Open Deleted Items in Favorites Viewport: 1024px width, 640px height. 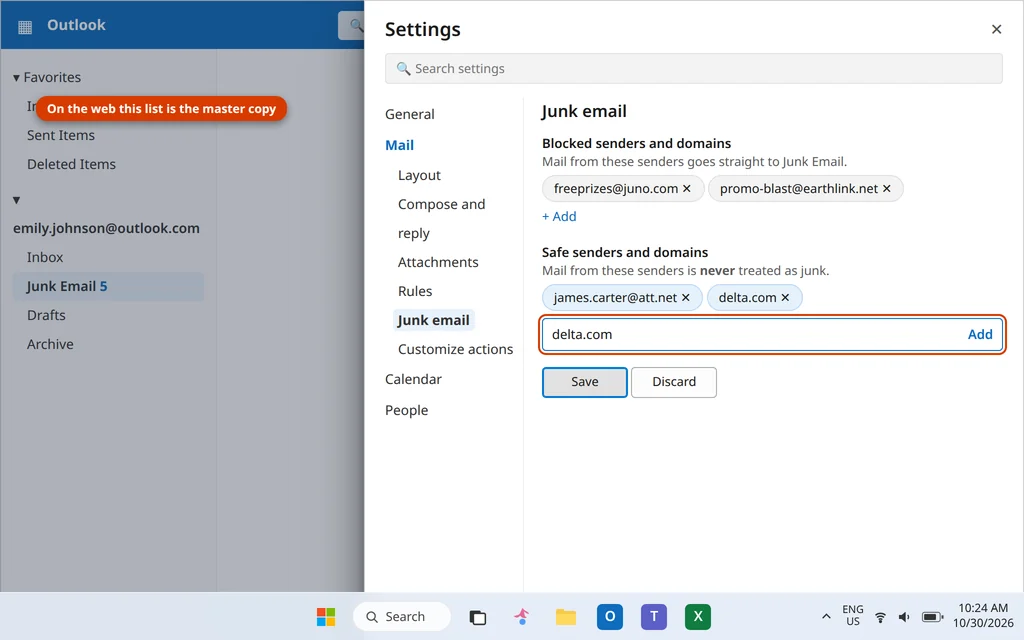tap(71, 165)
